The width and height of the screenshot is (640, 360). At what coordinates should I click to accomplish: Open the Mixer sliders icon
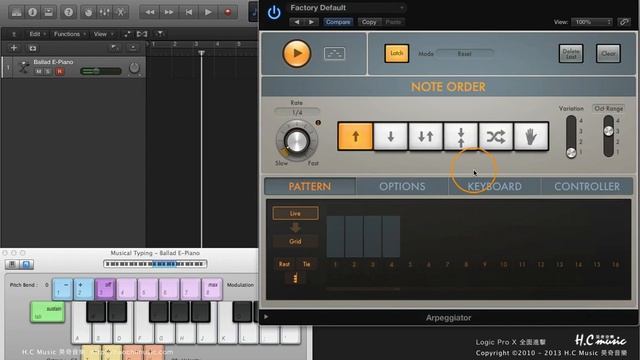click(x=104, y=12)
